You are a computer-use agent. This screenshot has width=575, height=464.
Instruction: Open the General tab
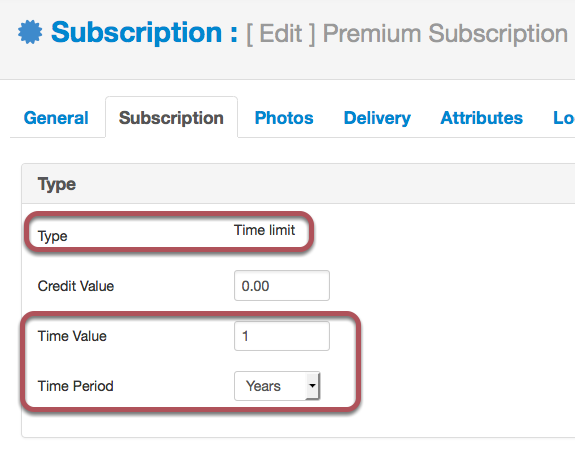click(x=56, y=118)
